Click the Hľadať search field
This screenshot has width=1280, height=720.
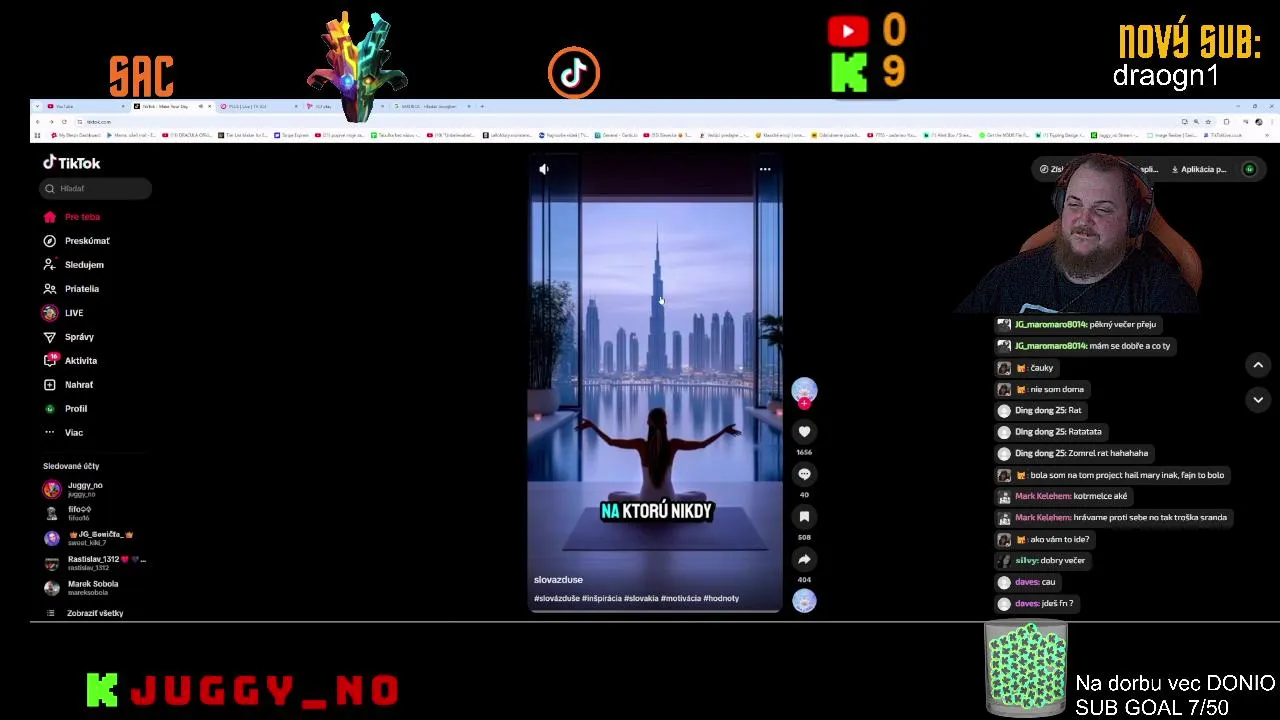(x=96, y=188)
